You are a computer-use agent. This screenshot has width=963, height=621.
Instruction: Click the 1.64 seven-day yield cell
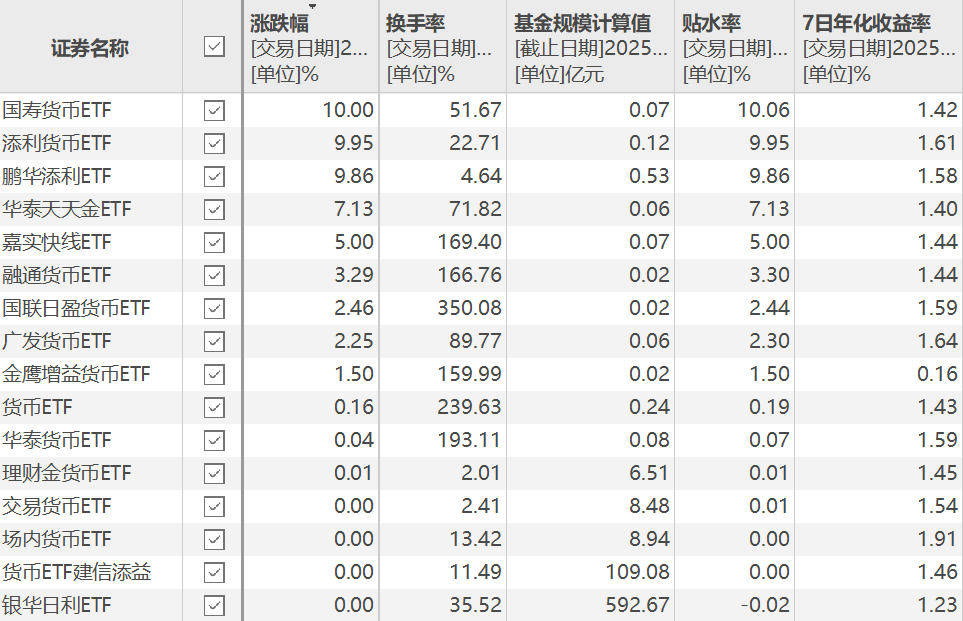point(879,342)
